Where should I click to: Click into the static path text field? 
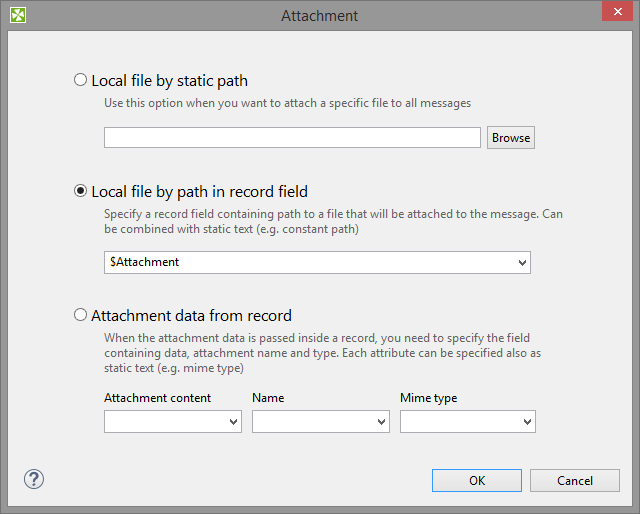tap(292, 138)
